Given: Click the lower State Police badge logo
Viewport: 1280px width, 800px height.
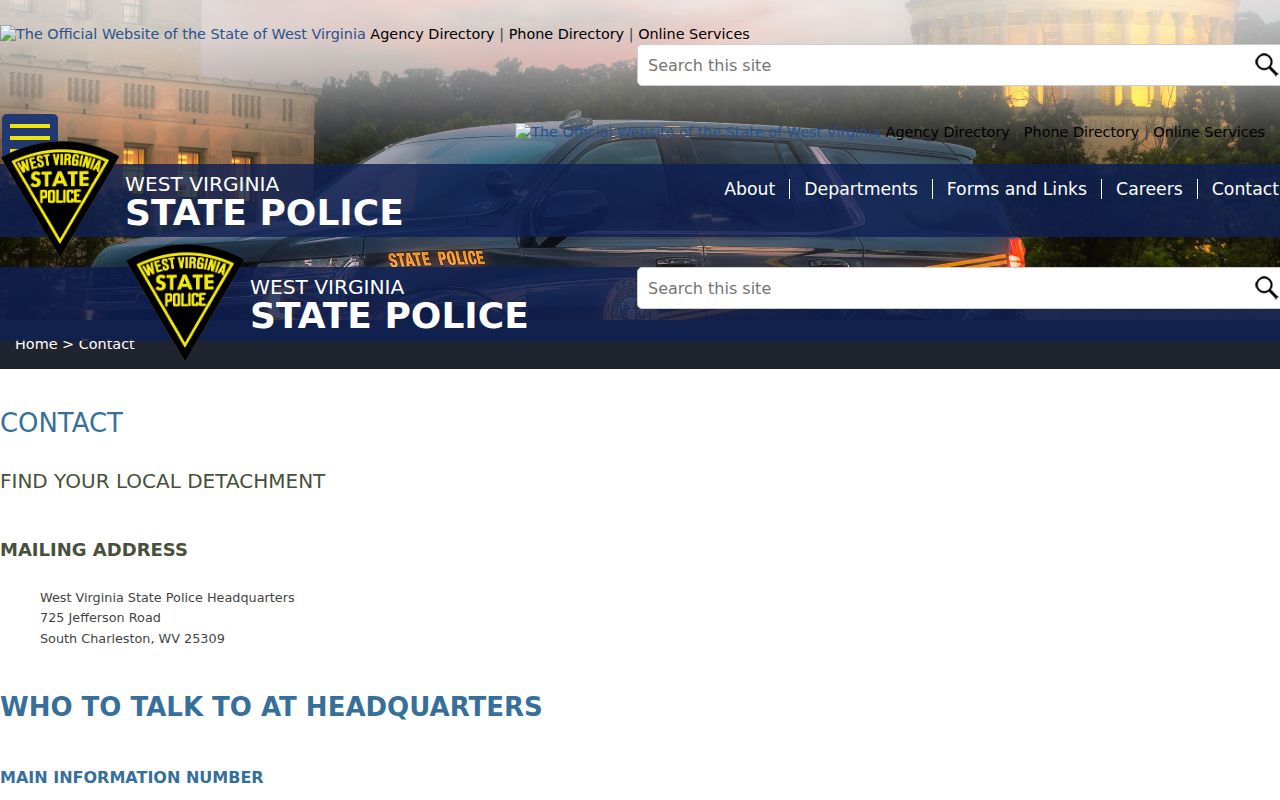Looking at the screenshot, I should click(185, 301).
